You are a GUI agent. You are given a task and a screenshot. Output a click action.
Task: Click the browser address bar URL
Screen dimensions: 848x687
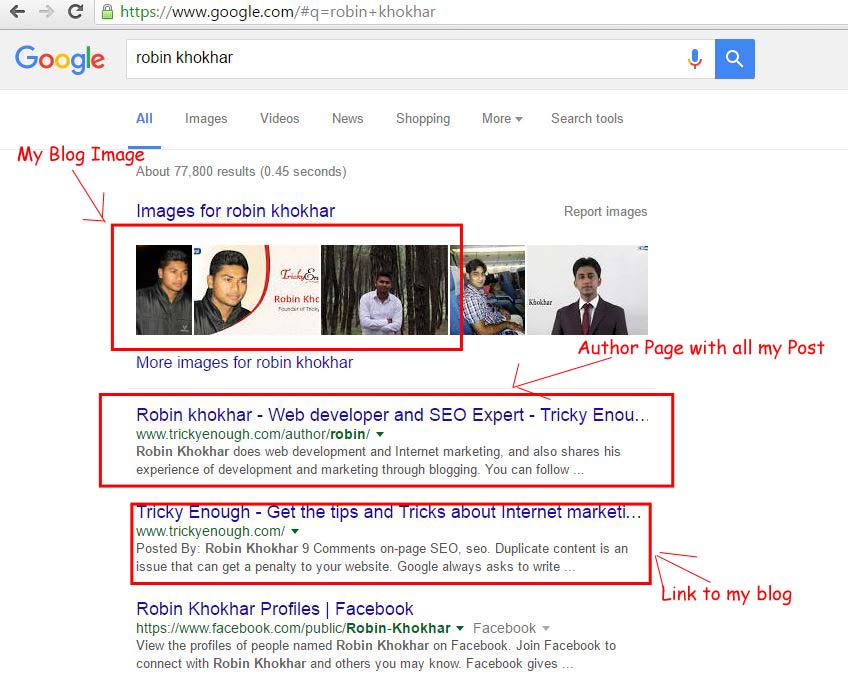pos(277,12)
